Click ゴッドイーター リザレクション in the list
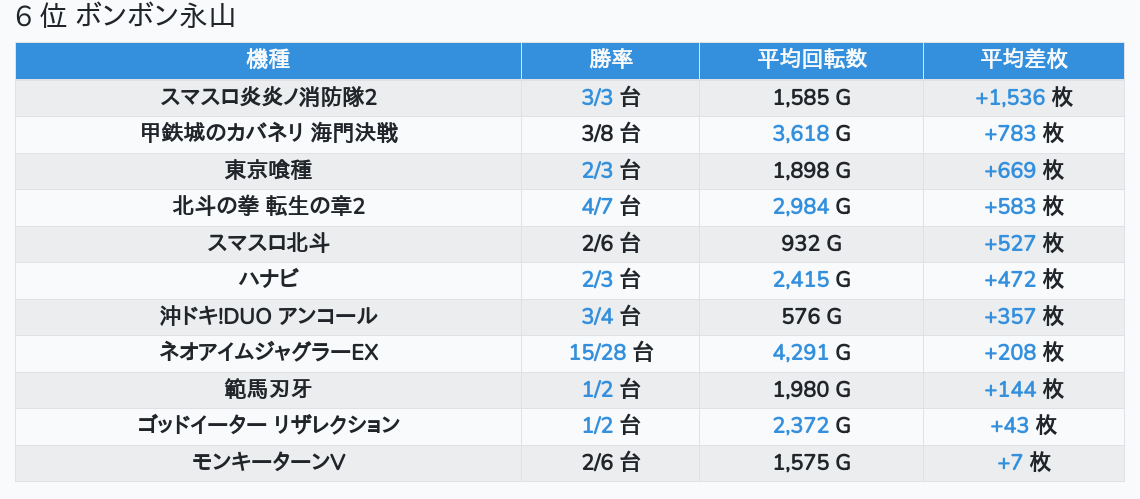 [x=268, y=425]
